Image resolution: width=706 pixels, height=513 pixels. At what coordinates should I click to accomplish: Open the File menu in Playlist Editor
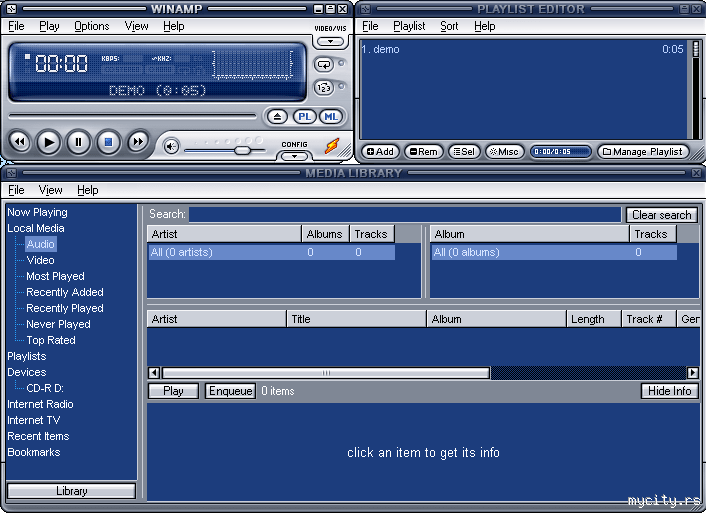(370, 26)
